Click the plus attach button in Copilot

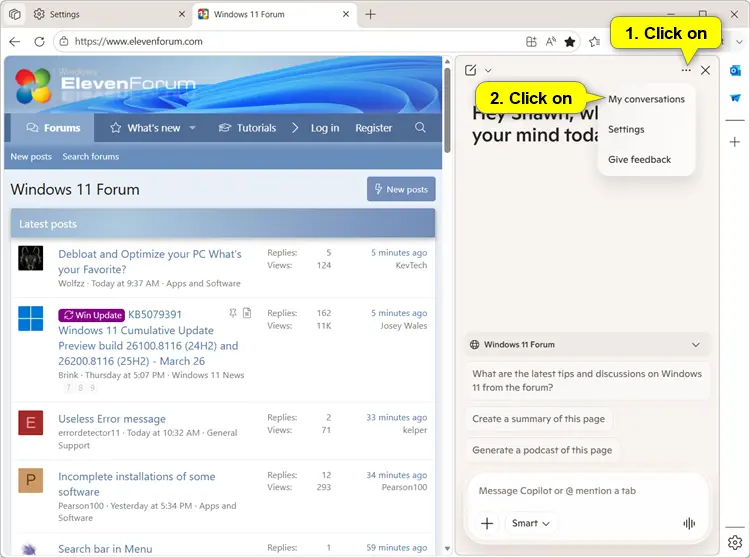pos(487,524)
